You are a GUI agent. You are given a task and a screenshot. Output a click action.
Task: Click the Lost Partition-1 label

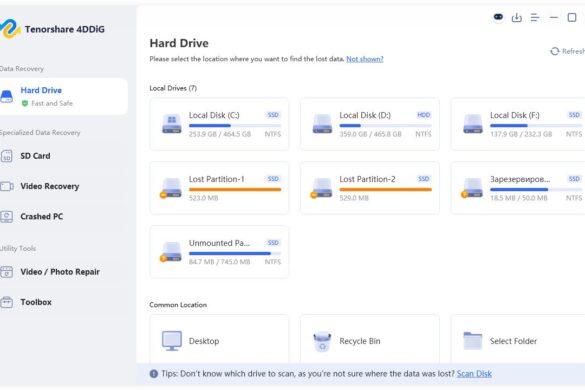[x=216, y=179]
